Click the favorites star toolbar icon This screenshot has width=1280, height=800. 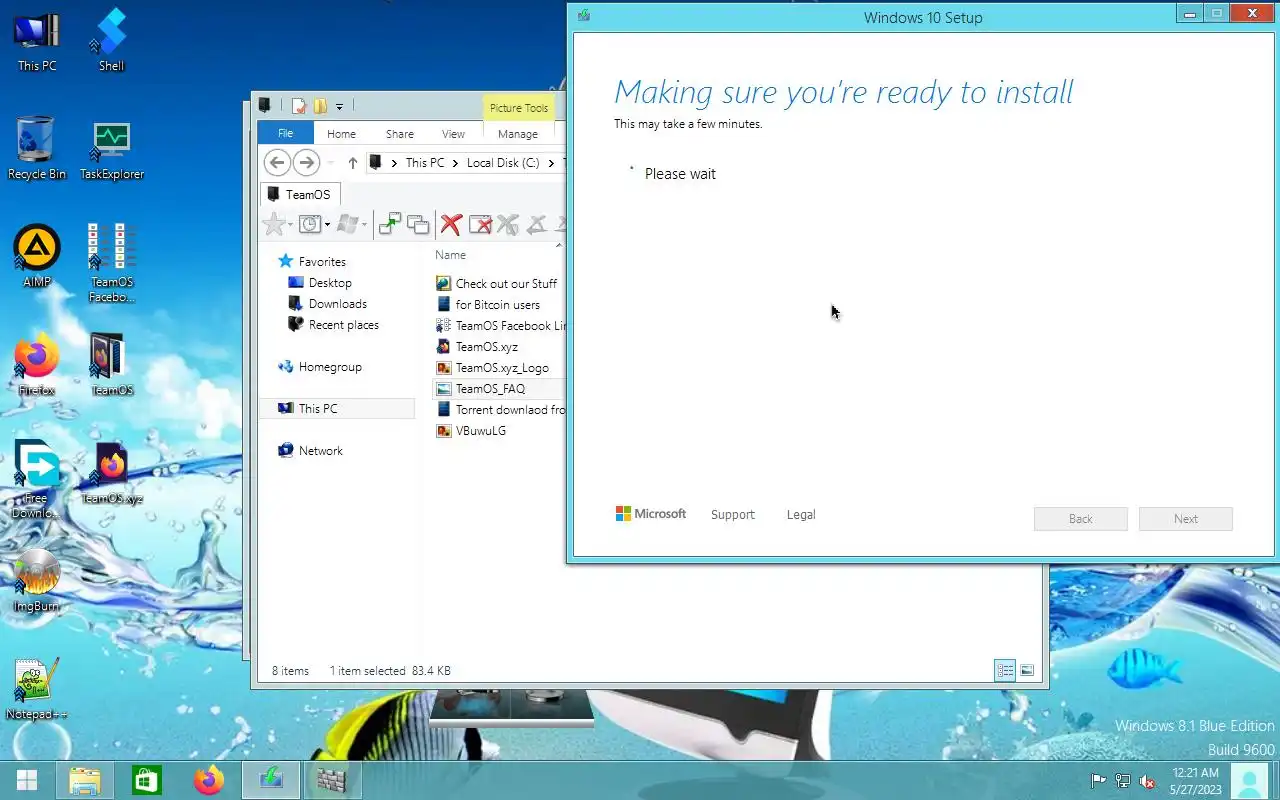(274, 224)
